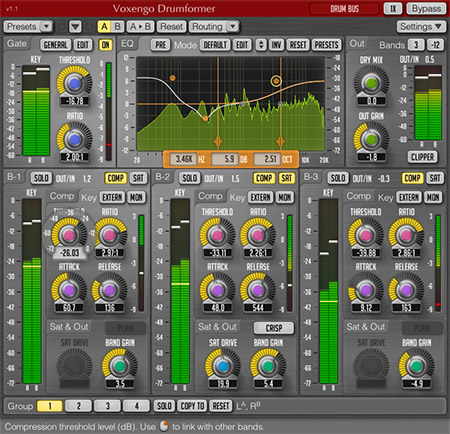Screen dimensions: 450x434
Task: Toggle 1X oversampling button
Action: [393, 8]
